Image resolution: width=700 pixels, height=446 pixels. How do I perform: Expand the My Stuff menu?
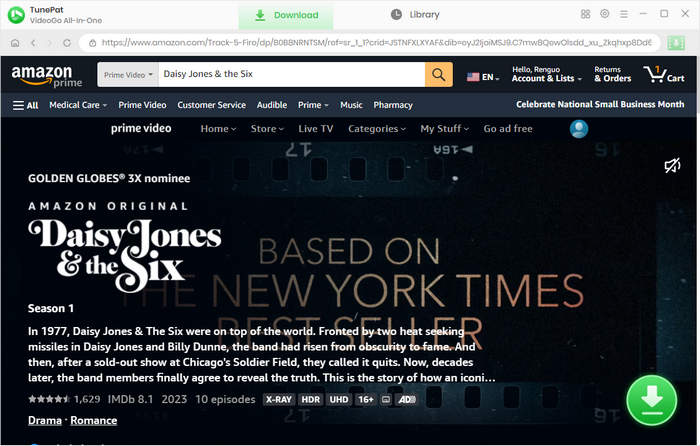coord(444,129)
